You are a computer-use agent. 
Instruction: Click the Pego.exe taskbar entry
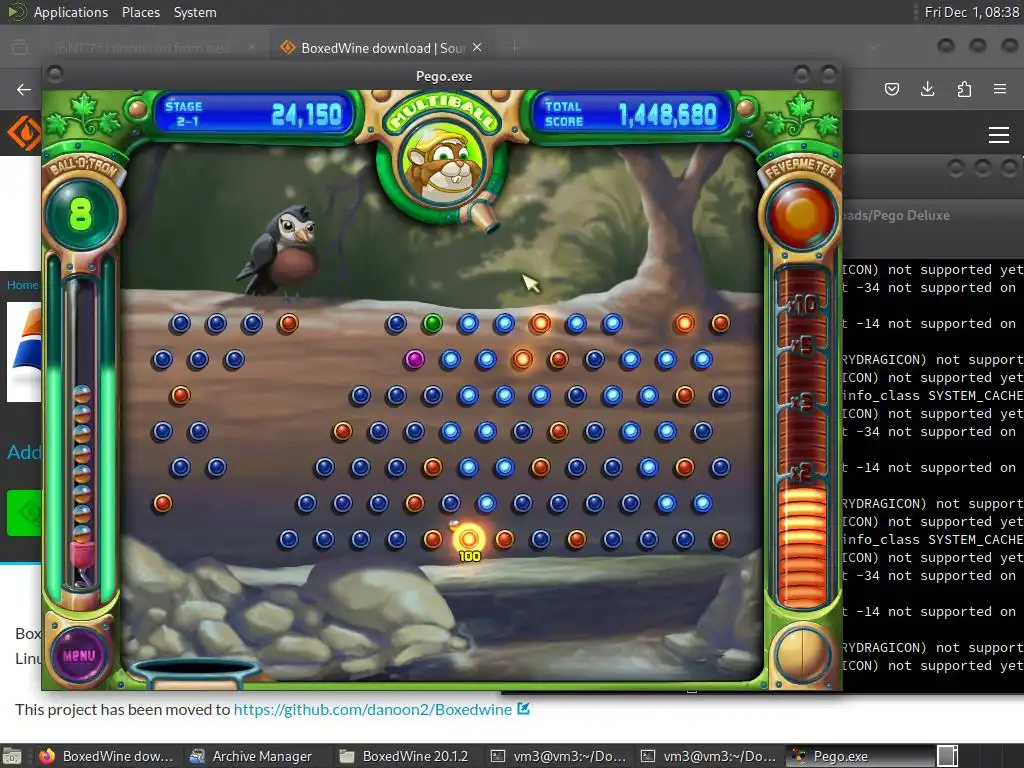[x=859, y=756]
